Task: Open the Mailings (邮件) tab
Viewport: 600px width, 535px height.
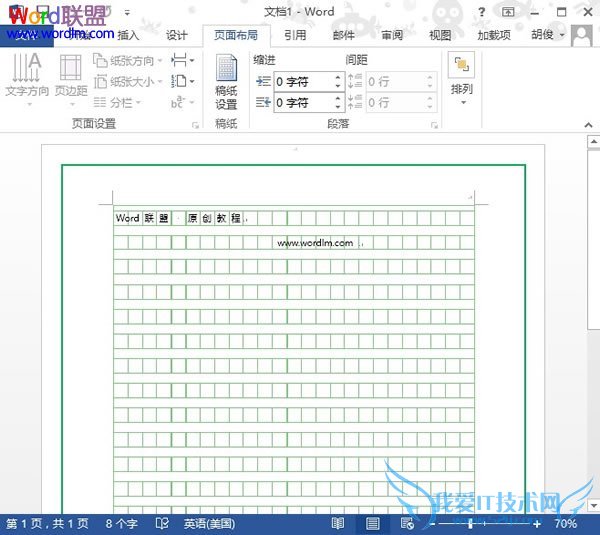Action: pos(343,35)
